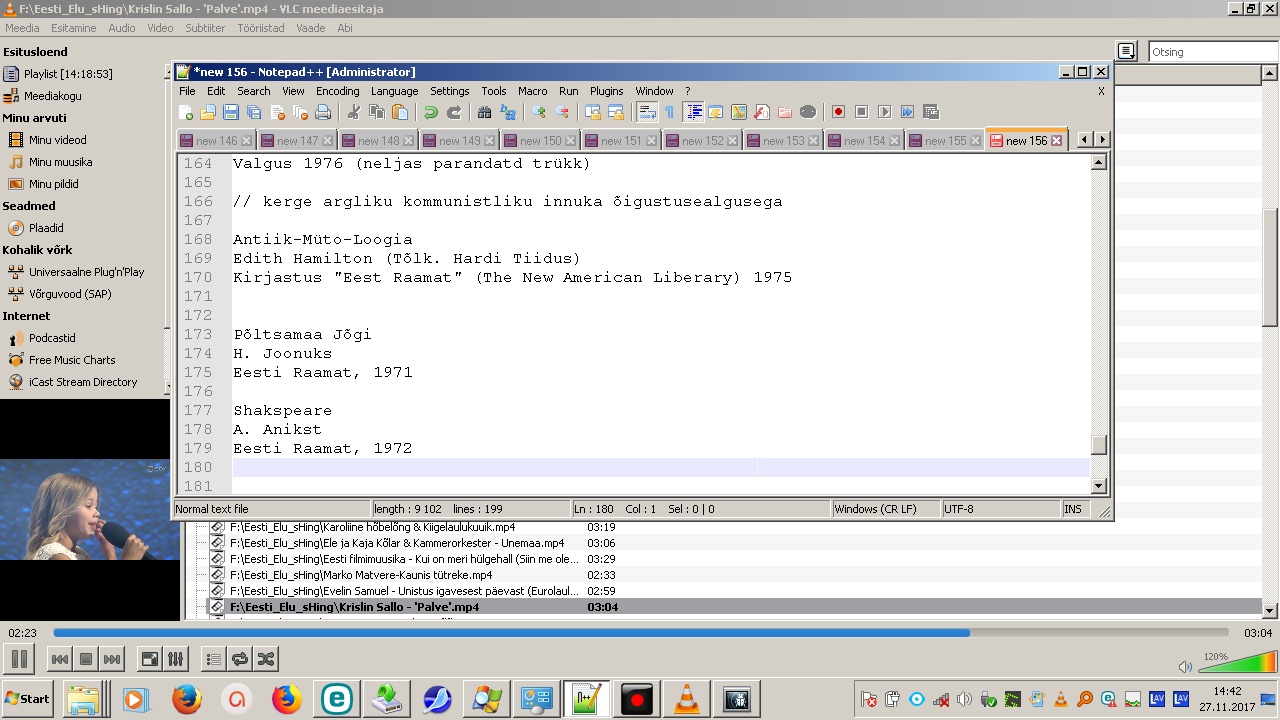Create a new file in Notepad++

(x=185, y=112)
